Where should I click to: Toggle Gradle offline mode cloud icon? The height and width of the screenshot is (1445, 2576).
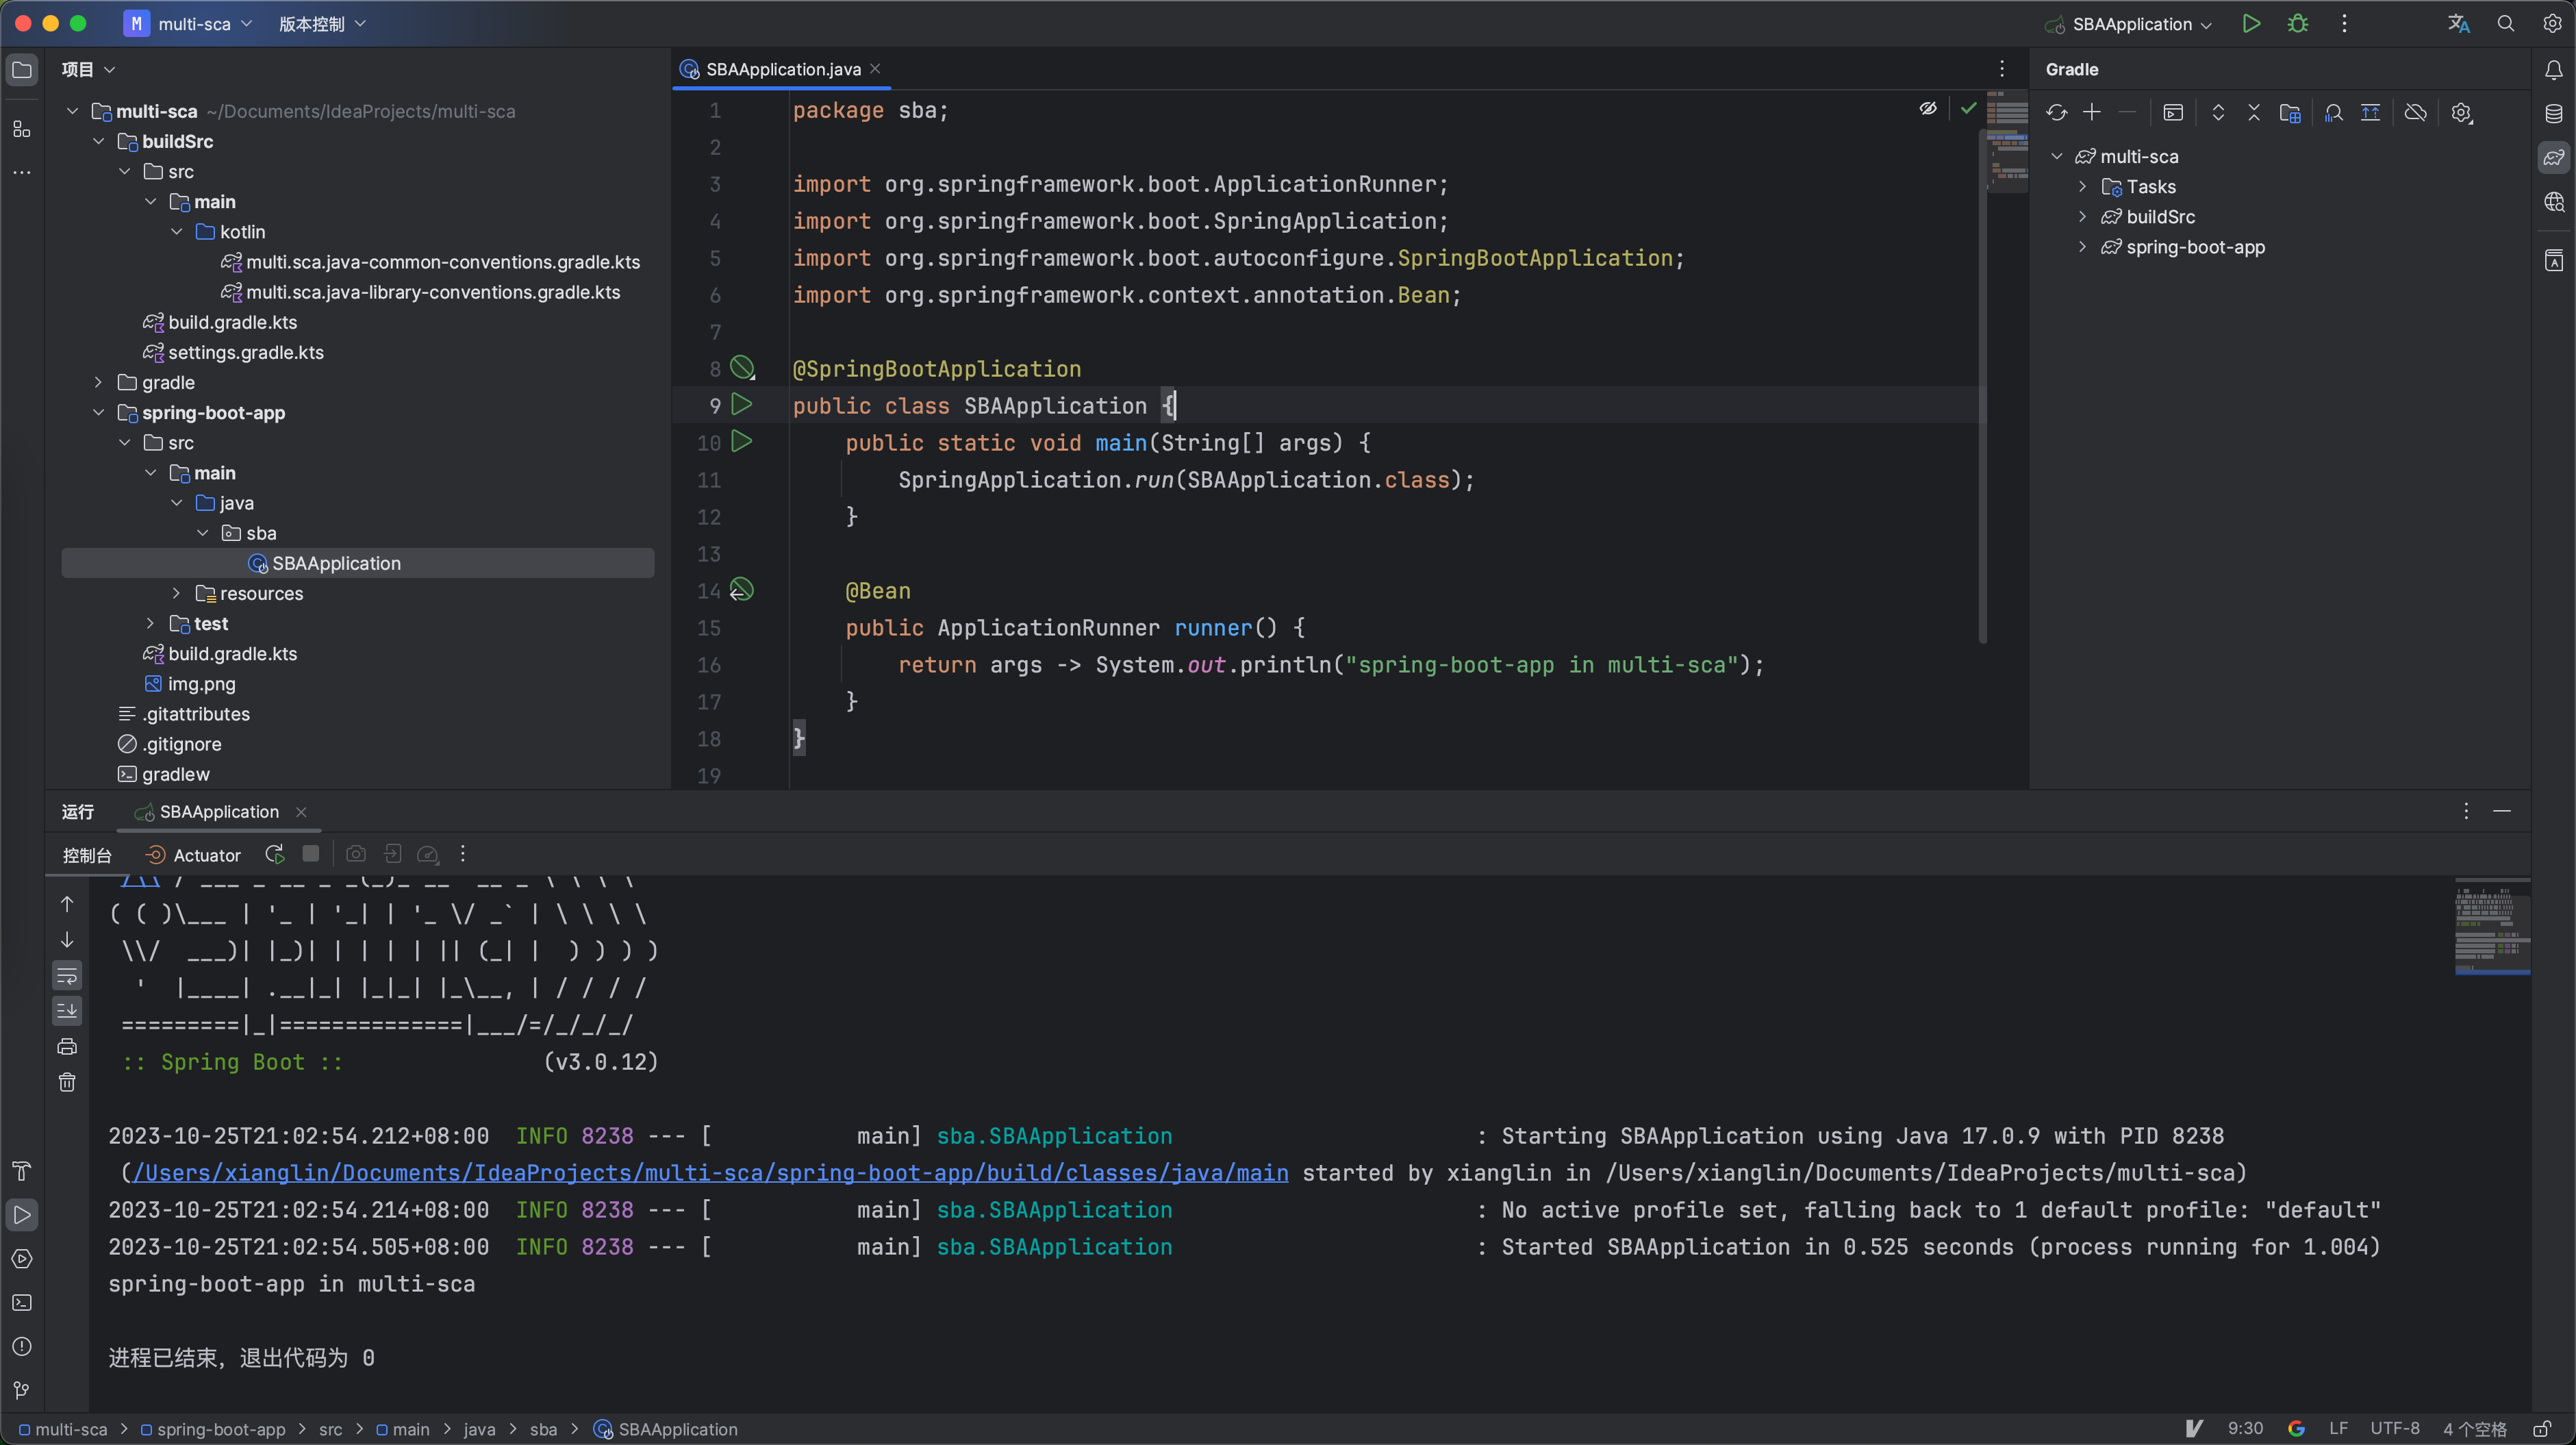coord(2415,113)
